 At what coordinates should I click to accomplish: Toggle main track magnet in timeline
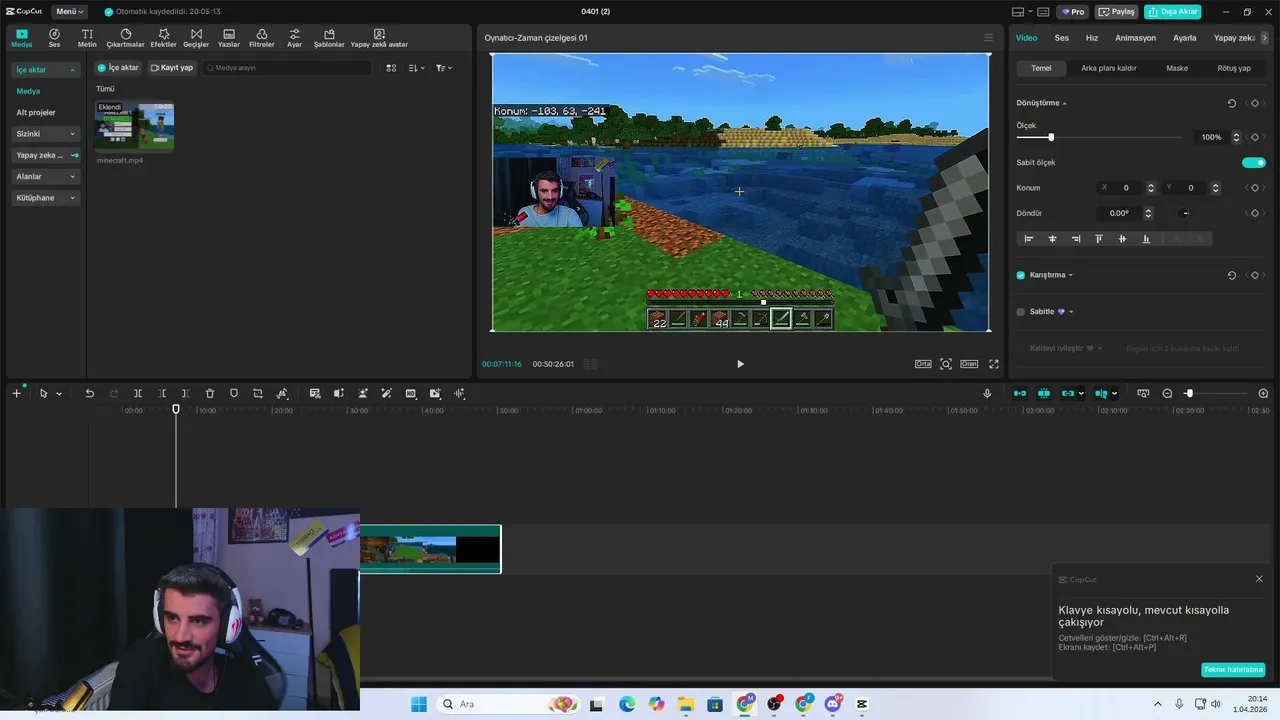tap(1020, 394)
